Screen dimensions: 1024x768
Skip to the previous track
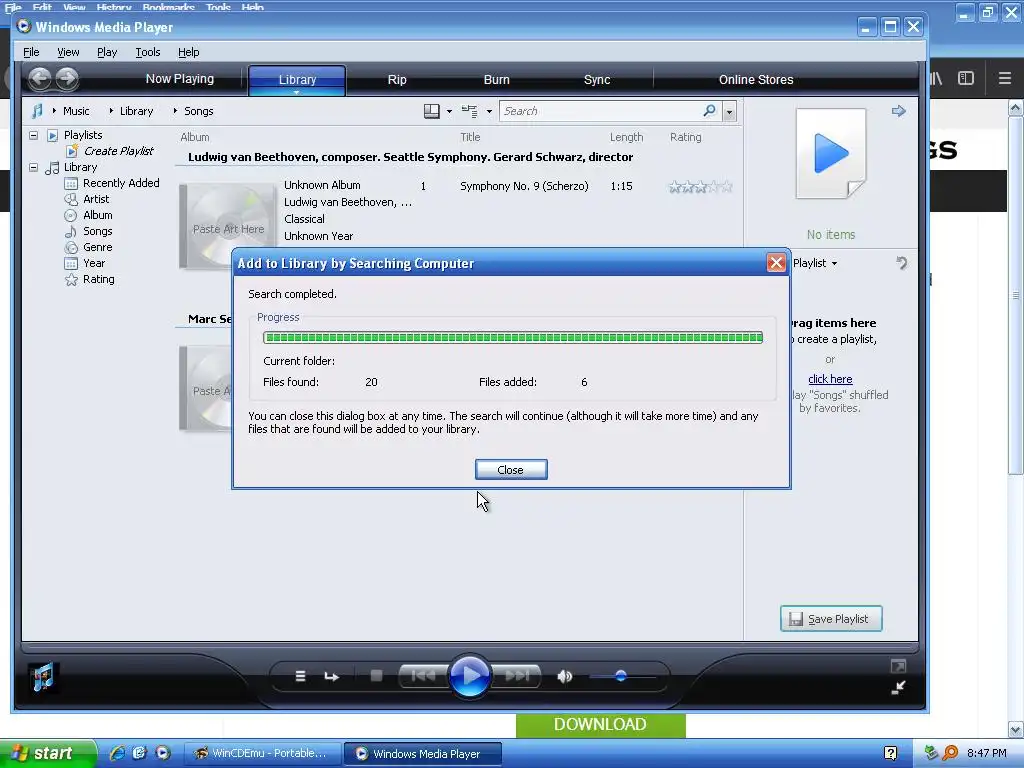click(423, 675)
